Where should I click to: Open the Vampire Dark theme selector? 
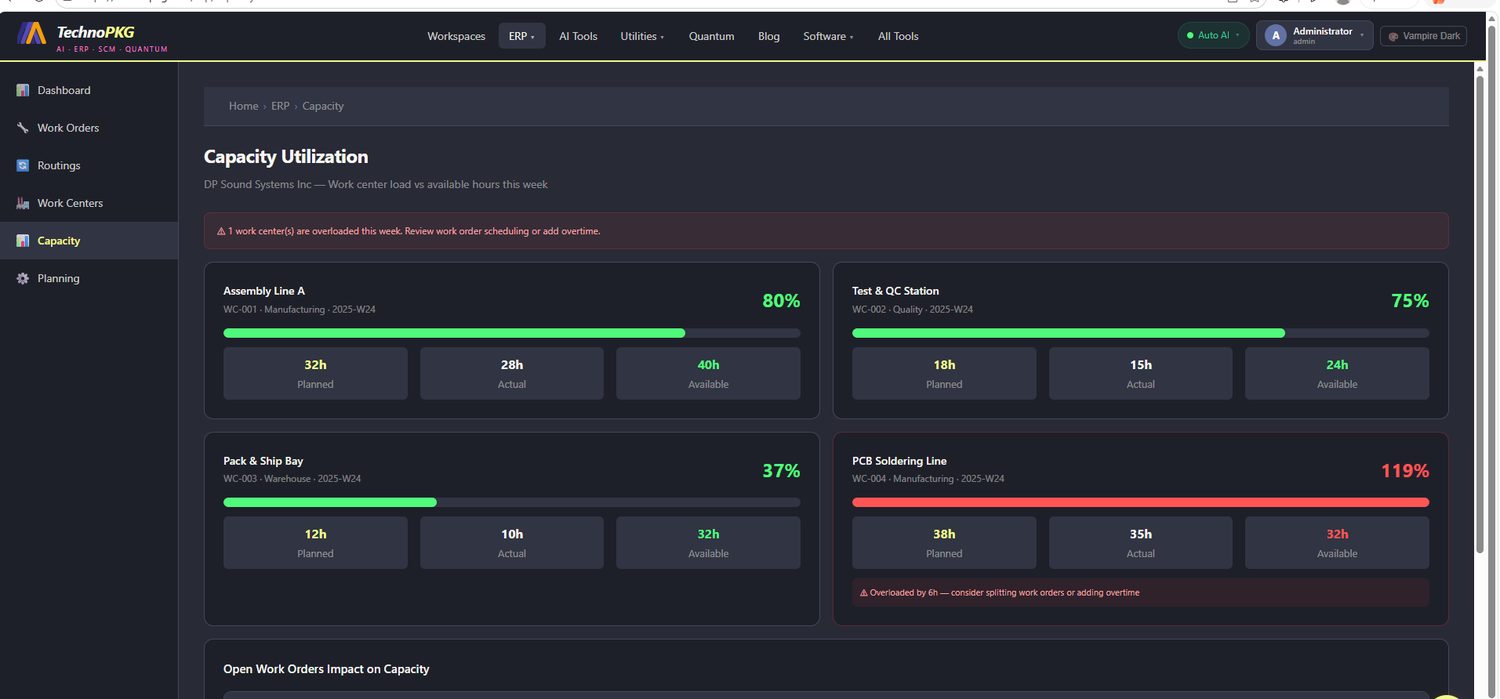pyautogui.click(x=1424, y=36)
